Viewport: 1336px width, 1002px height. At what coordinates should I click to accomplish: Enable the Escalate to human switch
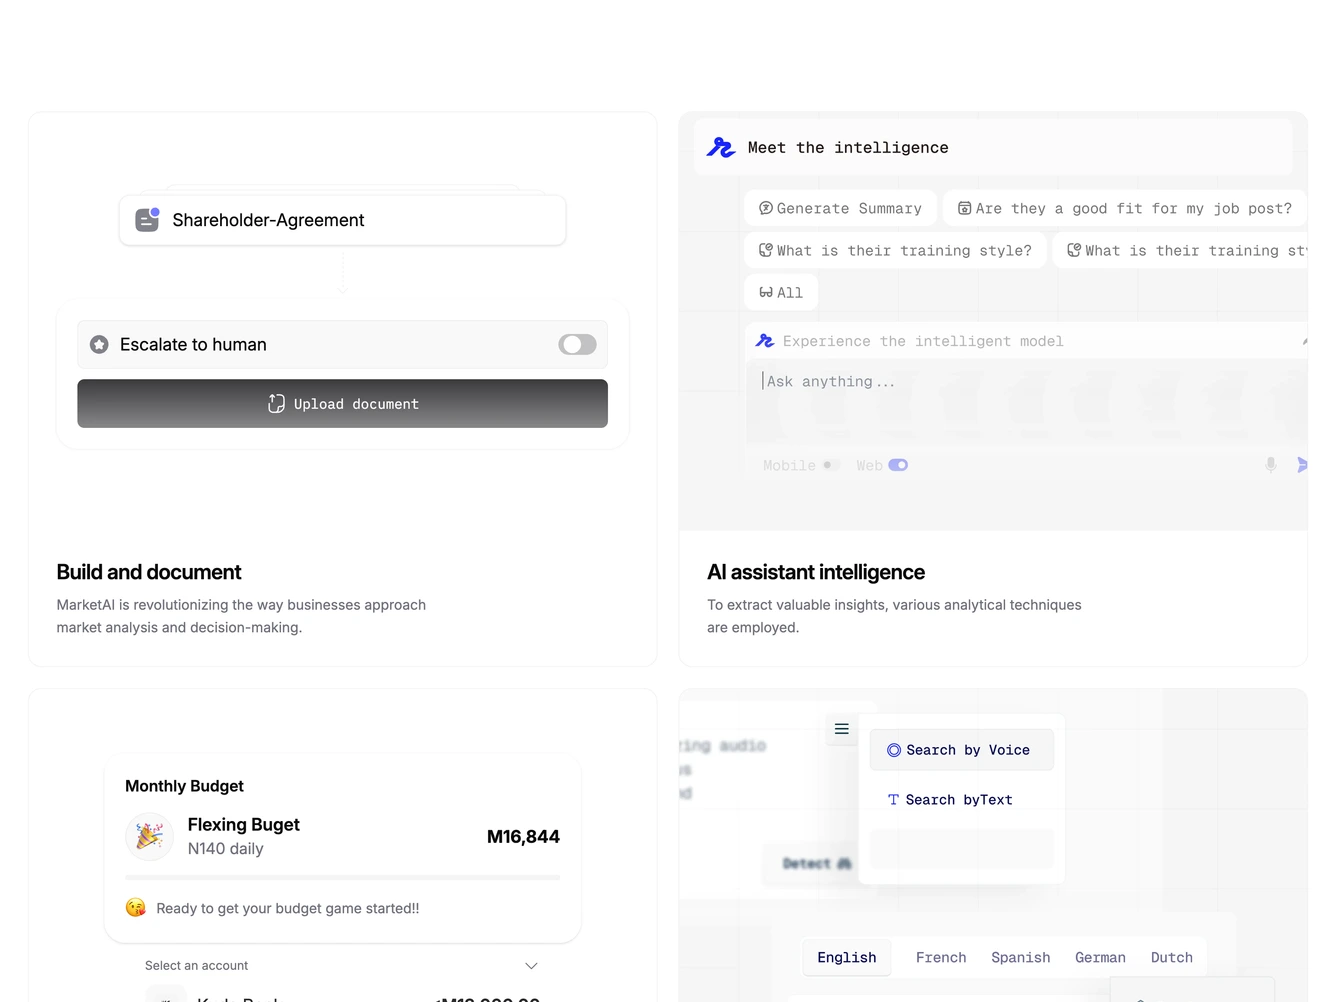pos(577,345)
